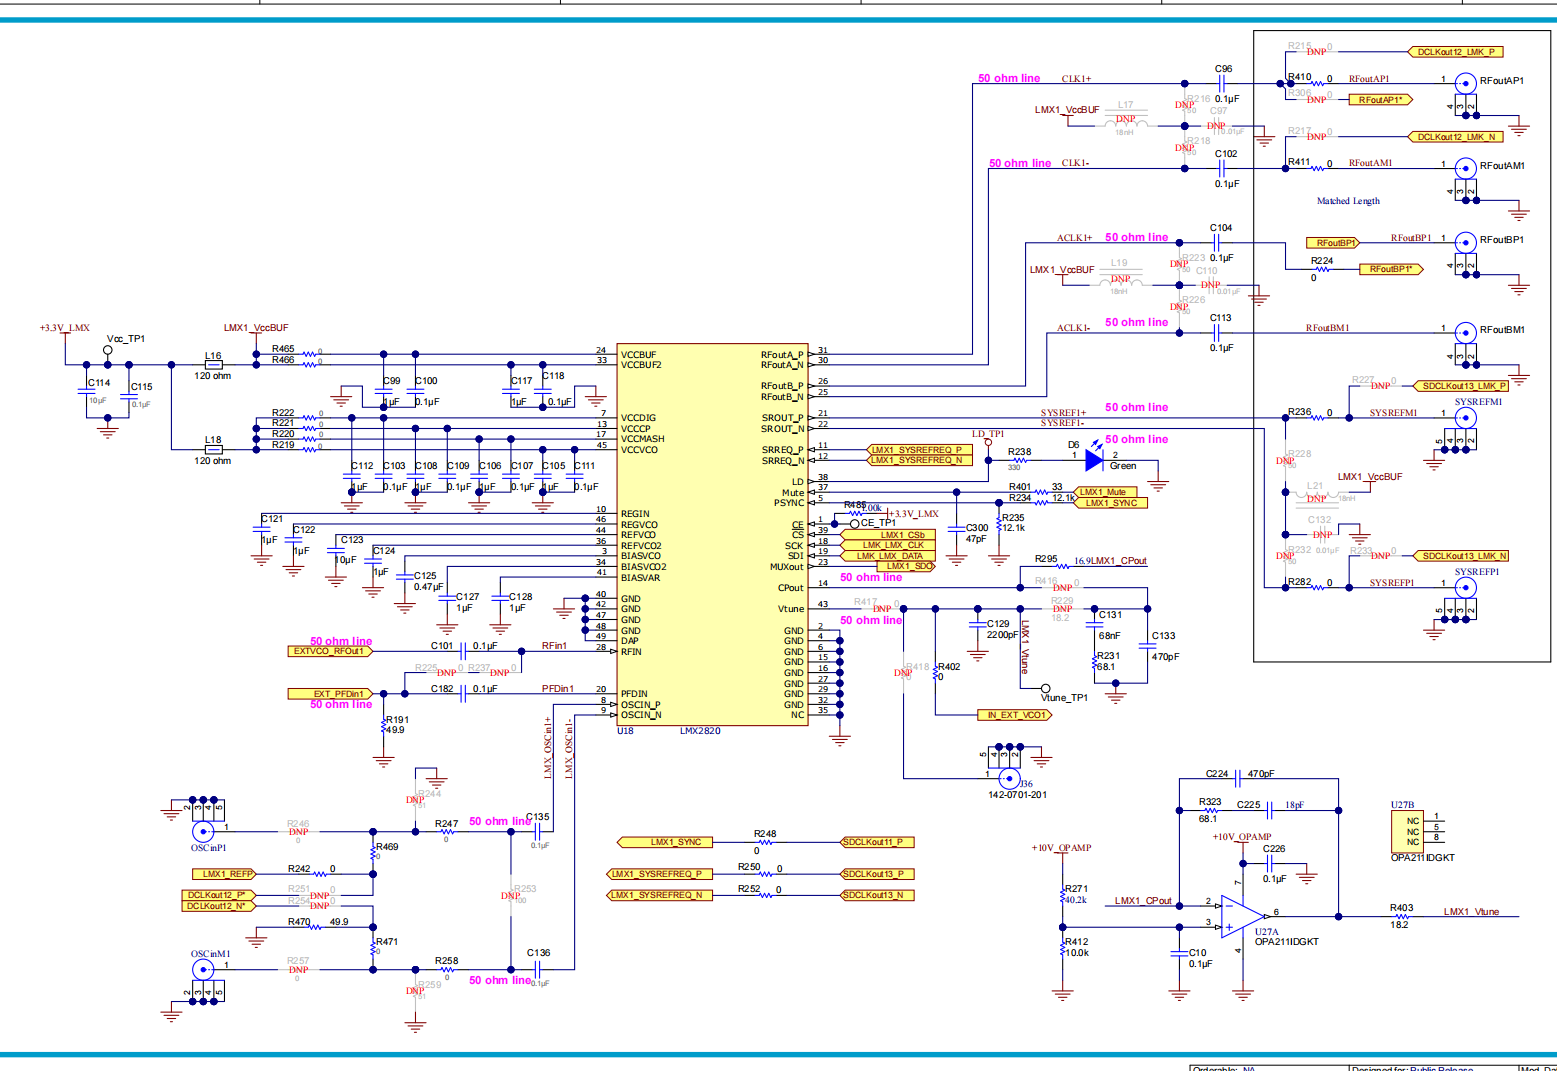Select the OPA211 op-amp U27A triangle
The width and height of the screenshot is (1557, 1071).
[1242, 915]
